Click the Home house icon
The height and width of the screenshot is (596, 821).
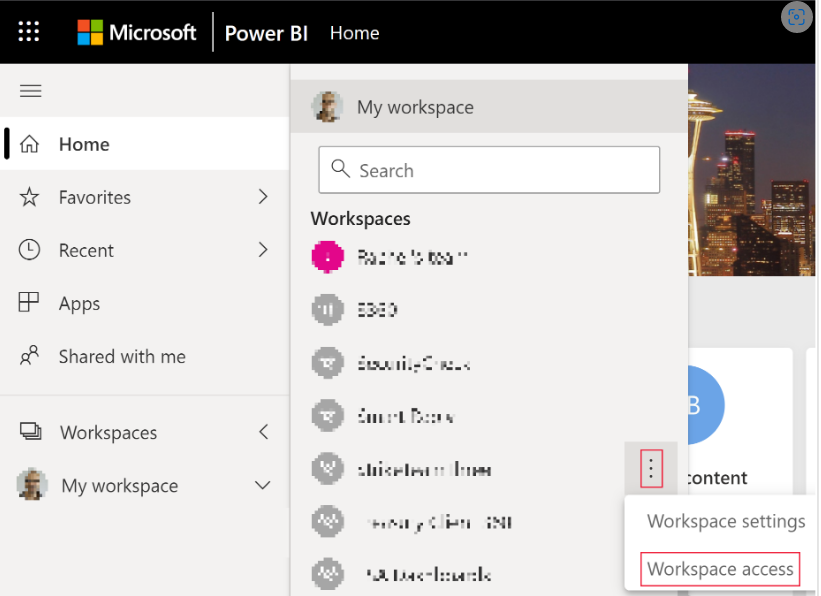(29, 144)
